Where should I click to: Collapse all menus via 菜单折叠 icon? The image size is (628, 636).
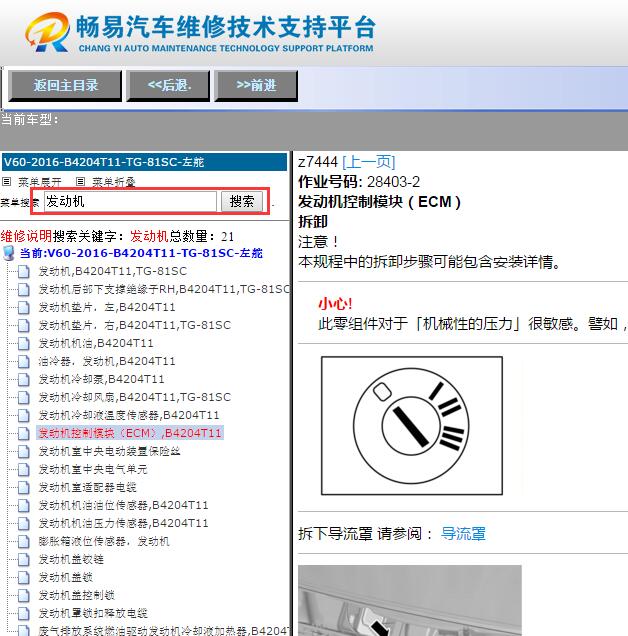pos(80,181)
